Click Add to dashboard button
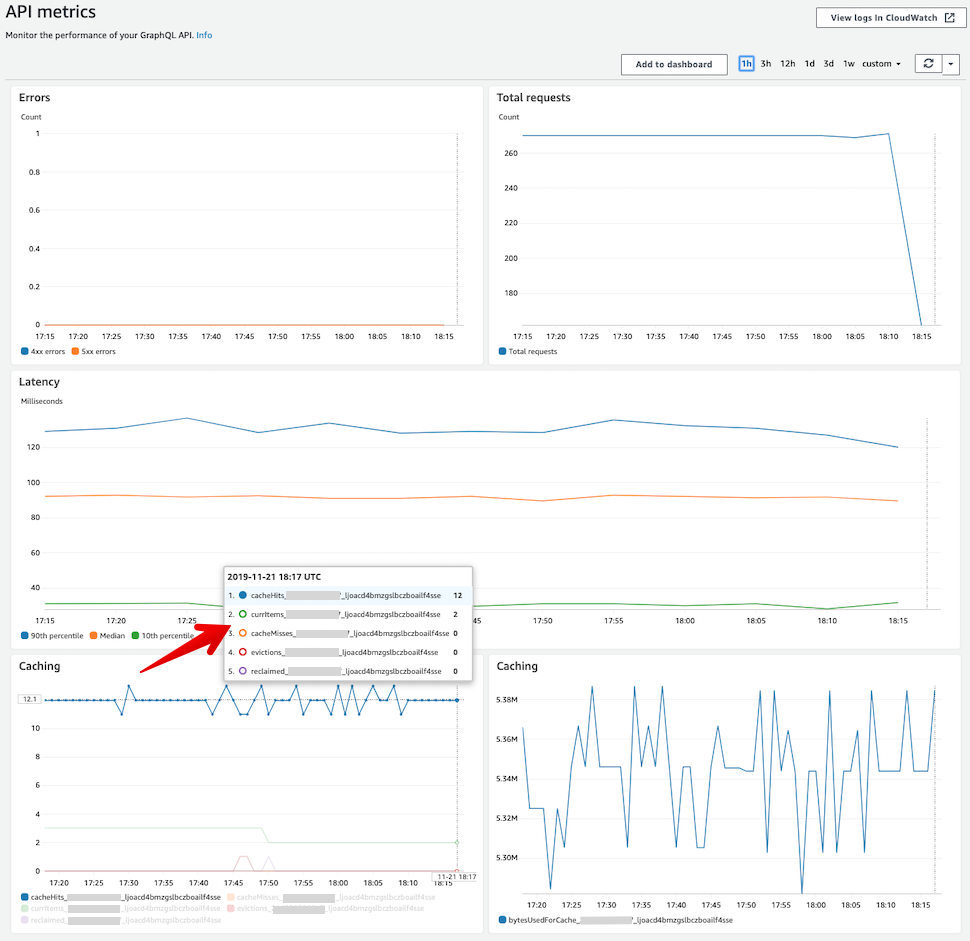970x941 pixels. 674,64
